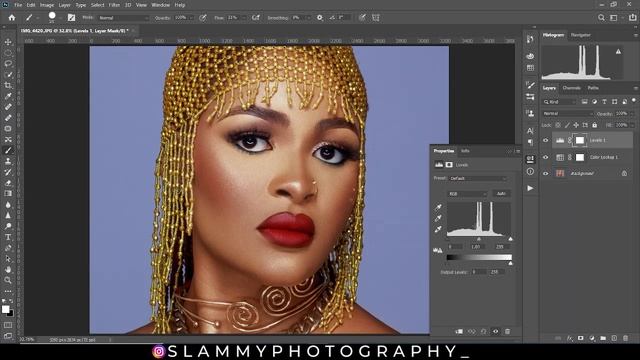Select the Zoom tool
Viewport: 640px width, 360px height.
8,280
